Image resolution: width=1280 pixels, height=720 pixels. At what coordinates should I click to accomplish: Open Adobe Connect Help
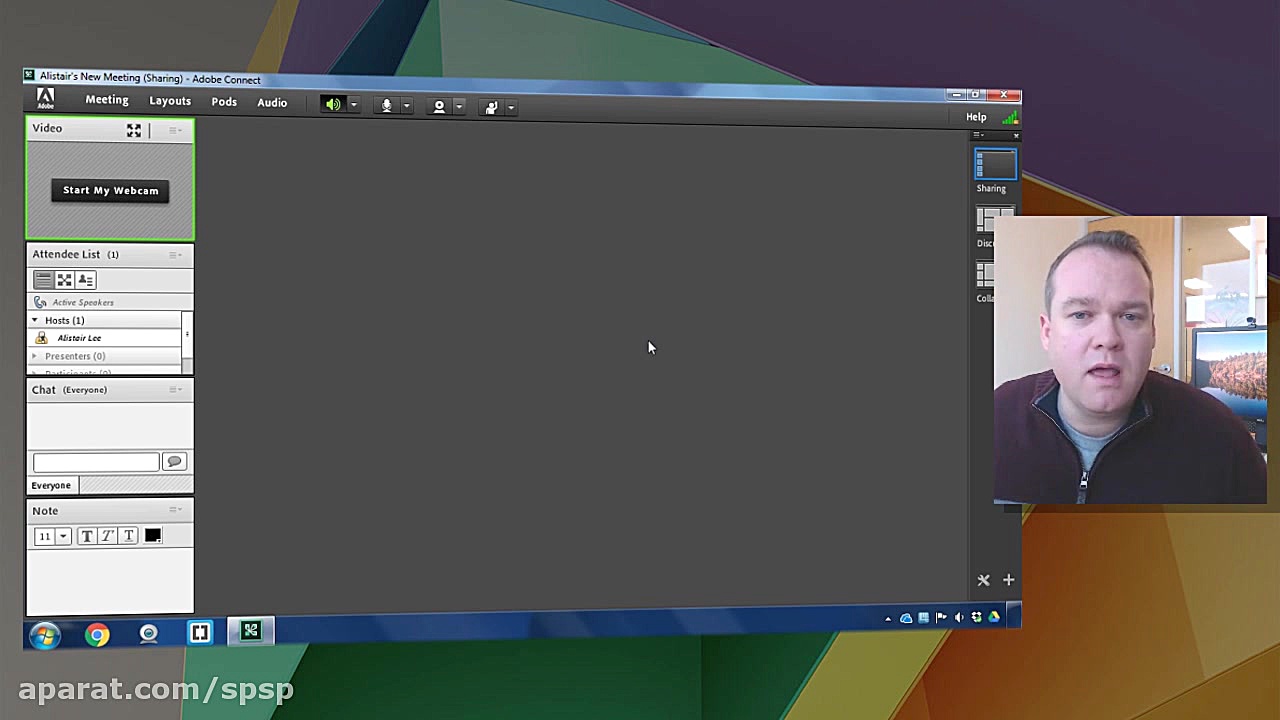(x=975, y=116)
